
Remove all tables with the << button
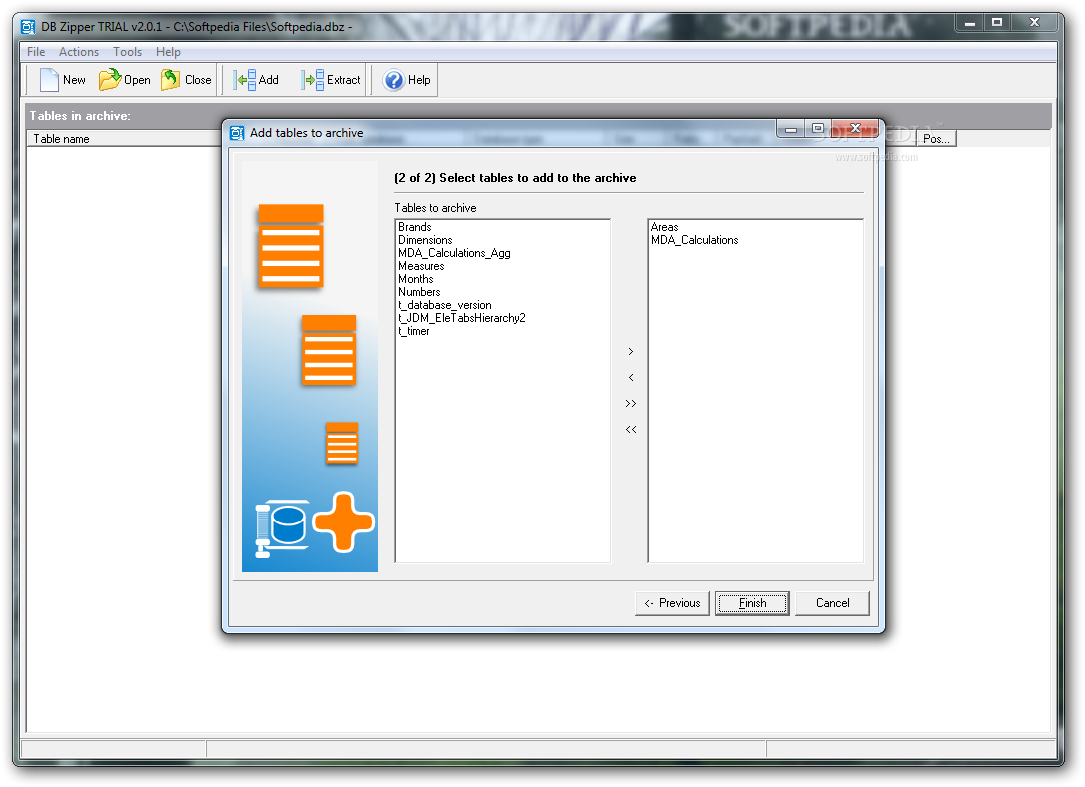pos(630,429)
